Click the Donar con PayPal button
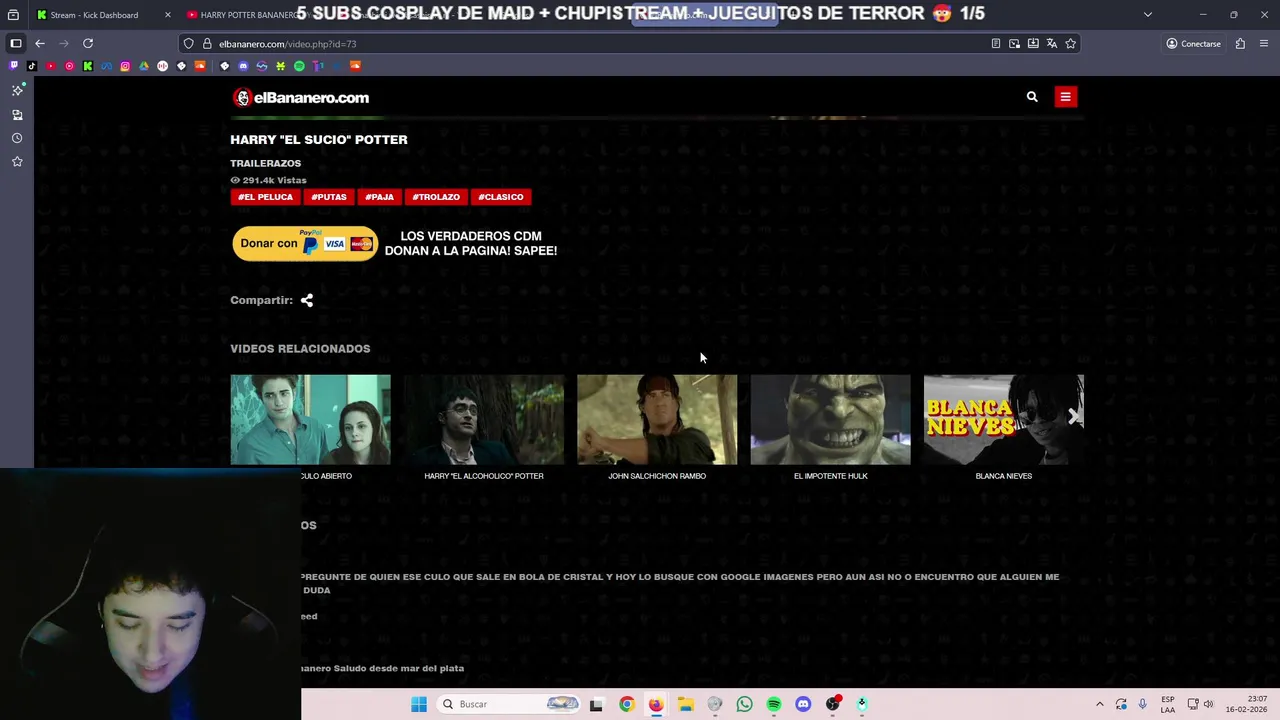 [305, 243]
